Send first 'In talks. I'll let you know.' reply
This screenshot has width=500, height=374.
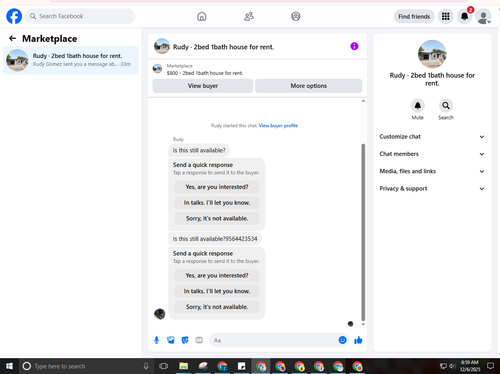(x=217, y=203)
